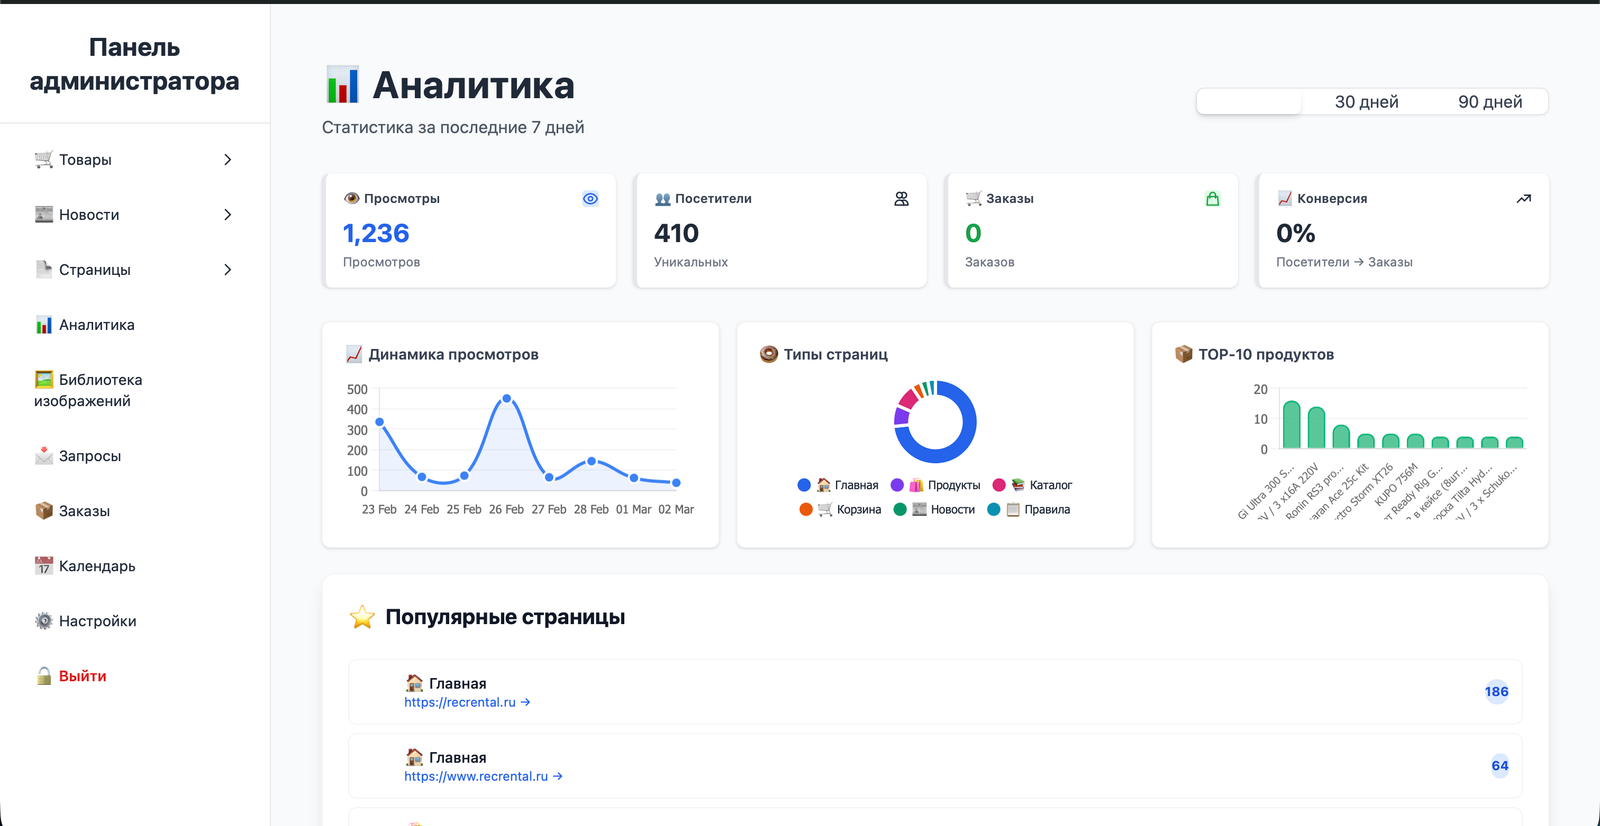Image resolution: width=1600 pixels, height=826 pixels.
Task: Click the chart icon beside Динамика просмотров
Action: tap(354, 354)
